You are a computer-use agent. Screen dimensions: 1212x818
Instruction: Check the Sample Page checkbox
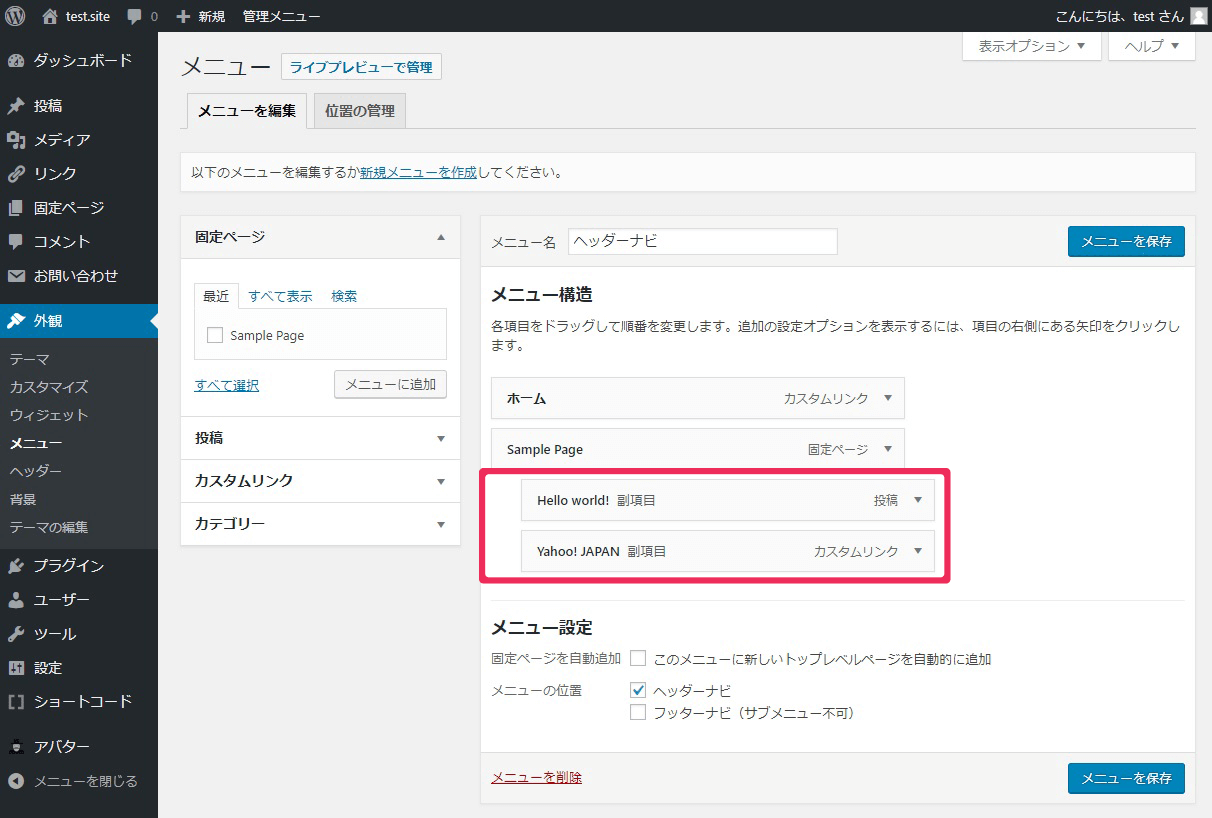point(215,336)
